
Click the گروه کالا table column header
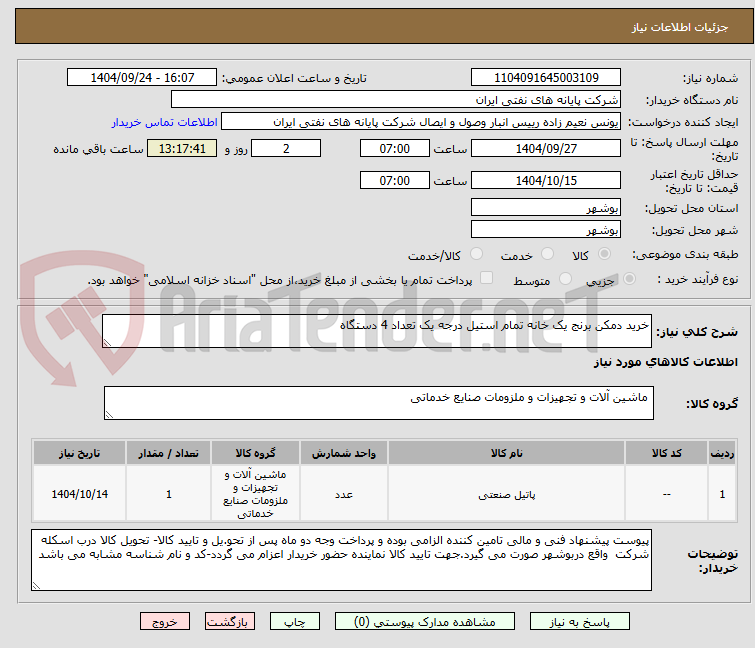tap(255, 453)
